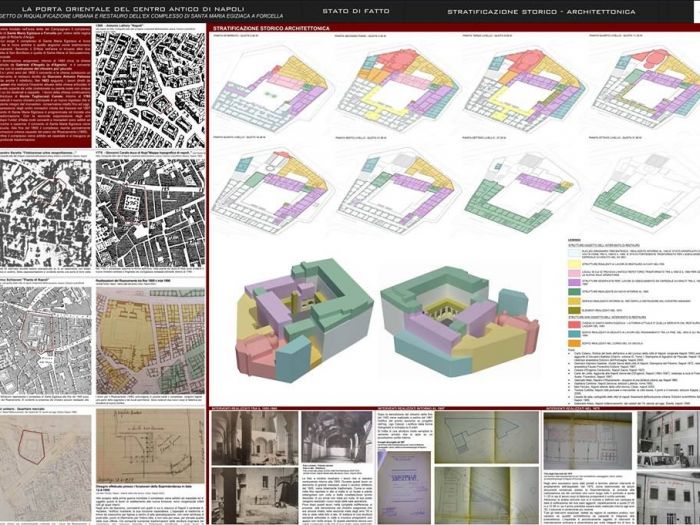Image resolution: width=700 pixels, height=525 pixels.
Task: Open the hand-drawn sketch on aged paper
Action: [x=150, y=446]
